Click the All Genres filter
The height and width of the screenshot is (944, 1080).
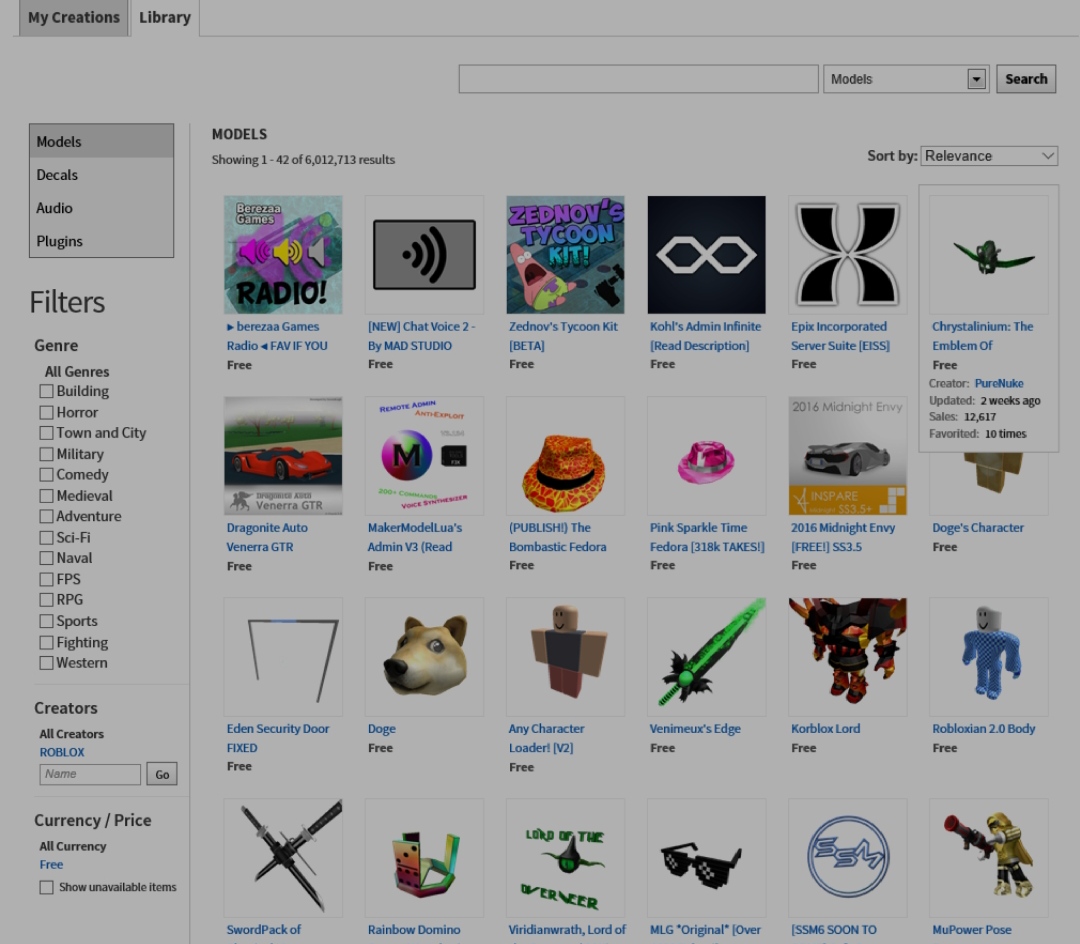click(76, 372)
